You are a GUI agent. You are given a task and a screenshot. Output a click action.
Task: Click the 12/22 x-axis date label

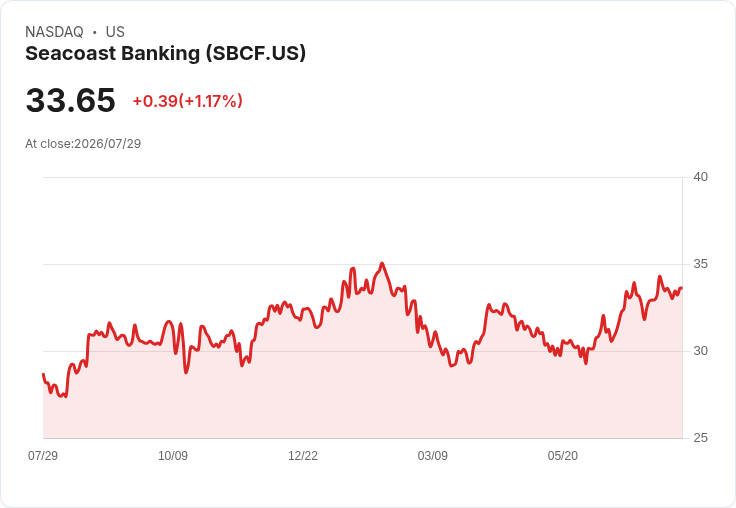(x=303, y=455)
